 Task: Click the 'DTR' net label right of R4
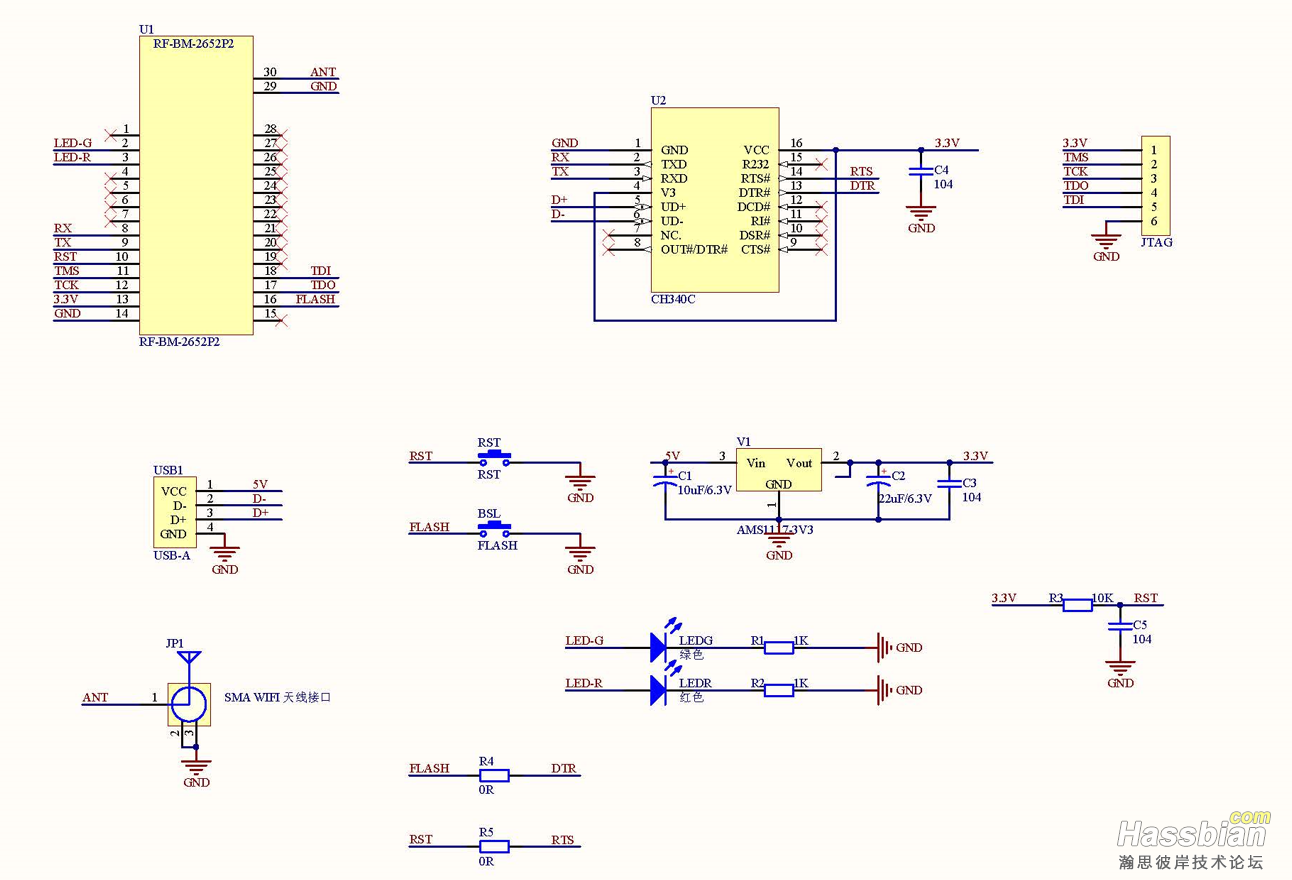click(x=564, y=769)
